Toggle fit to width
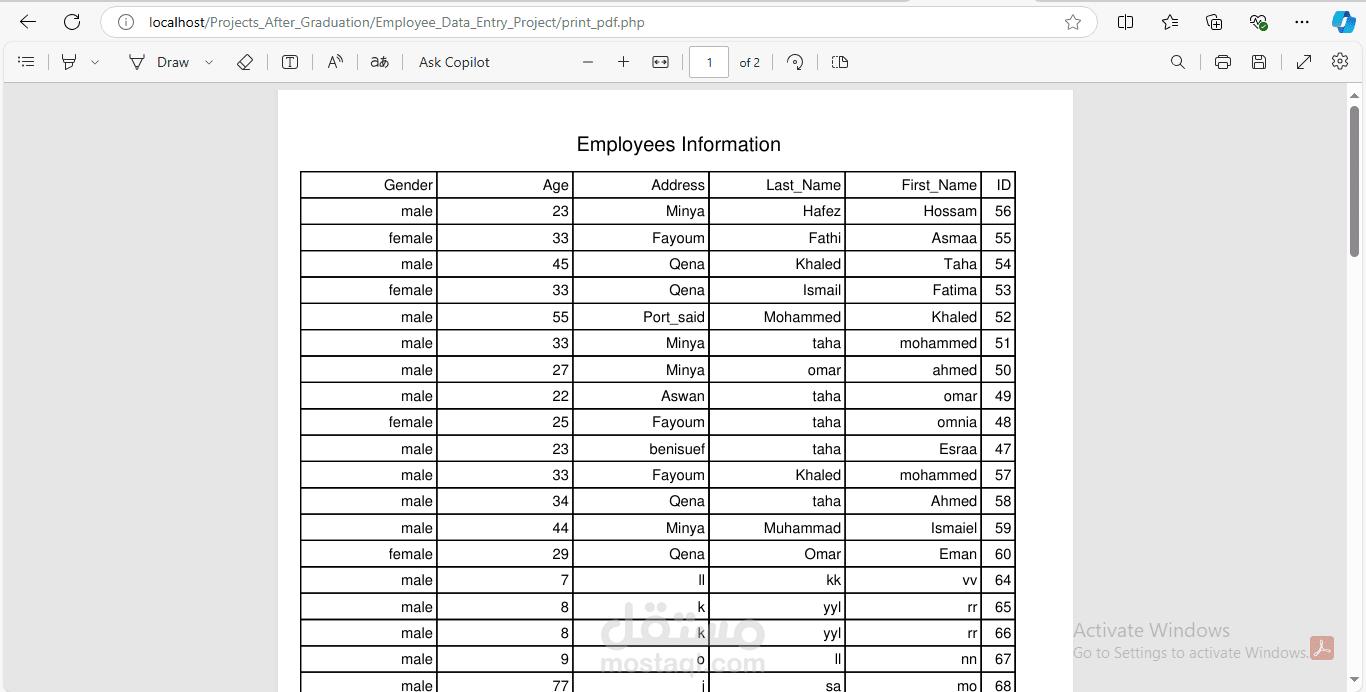Viewport: 1366px width, 692px height. click(660, 62)
